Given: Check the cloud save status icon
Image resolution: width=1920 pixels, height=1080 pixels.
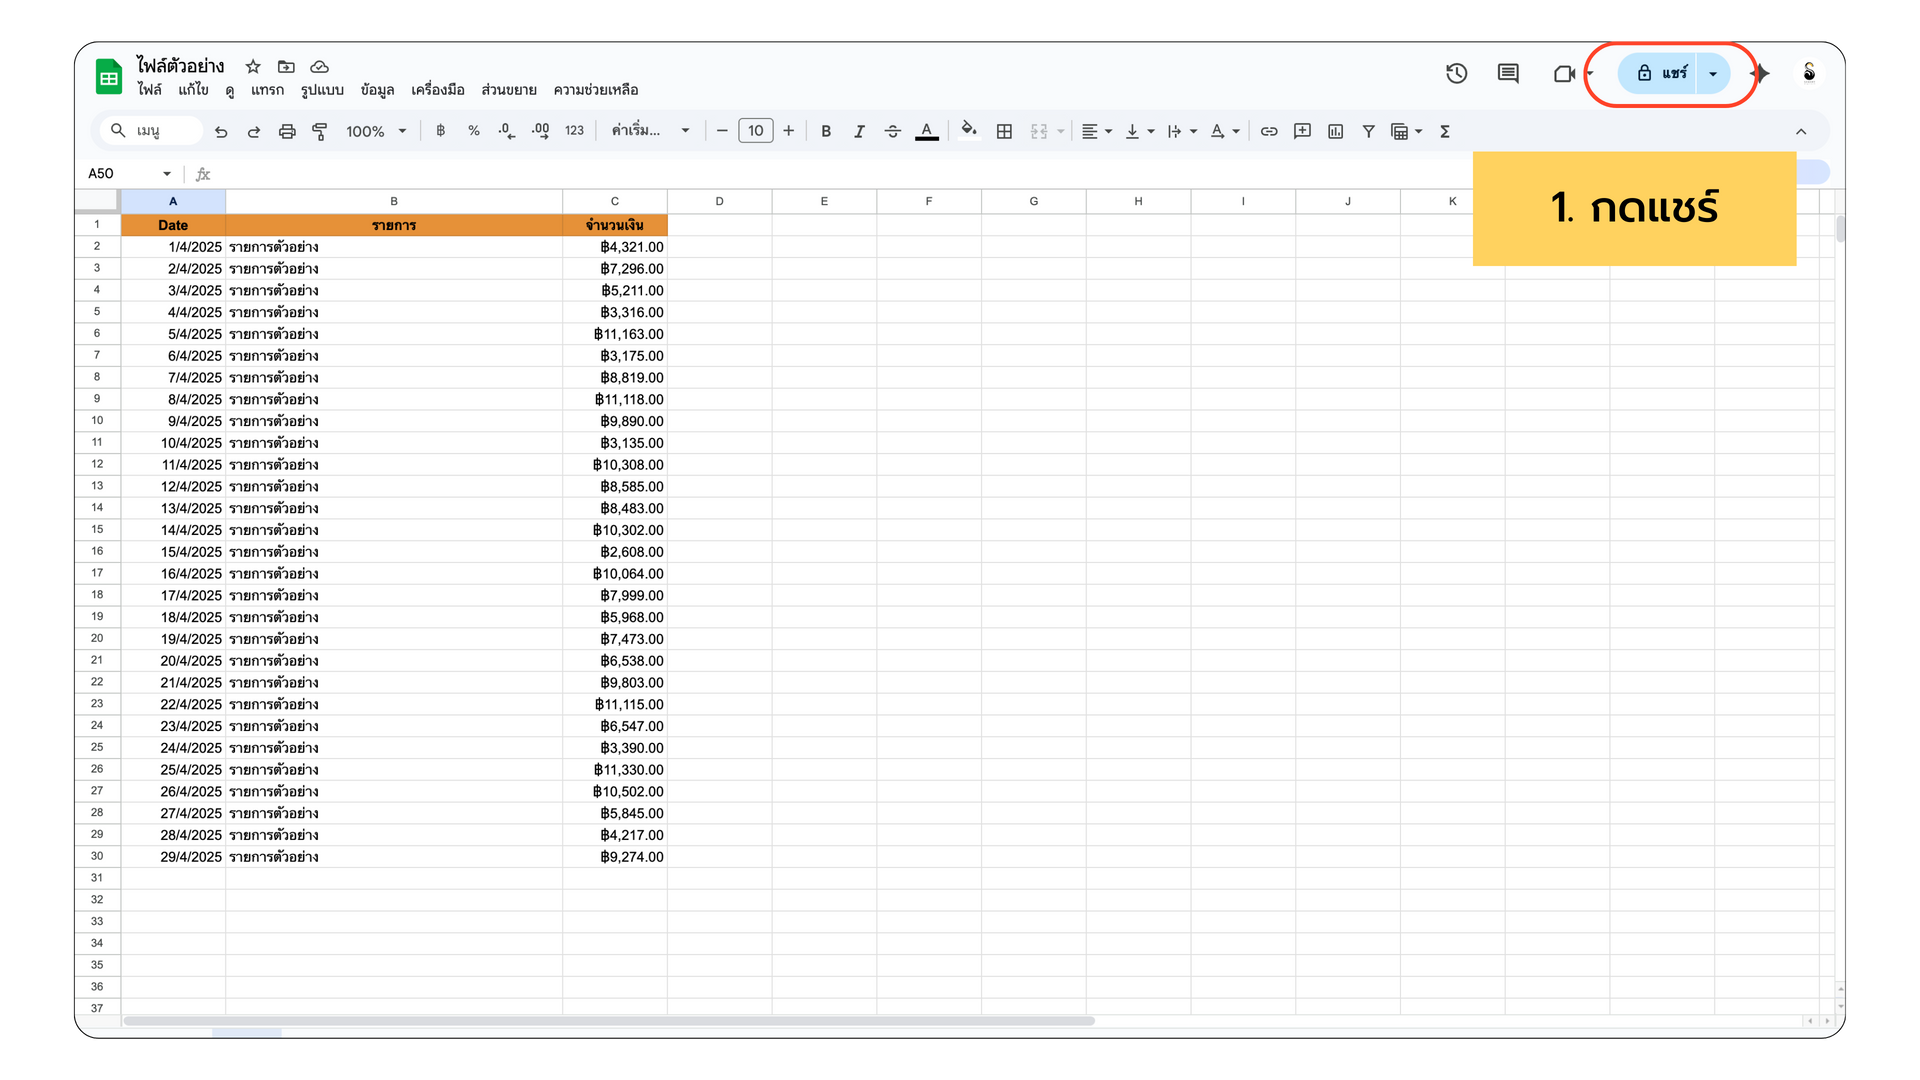Looking at the screenshot, I should 319,66.
